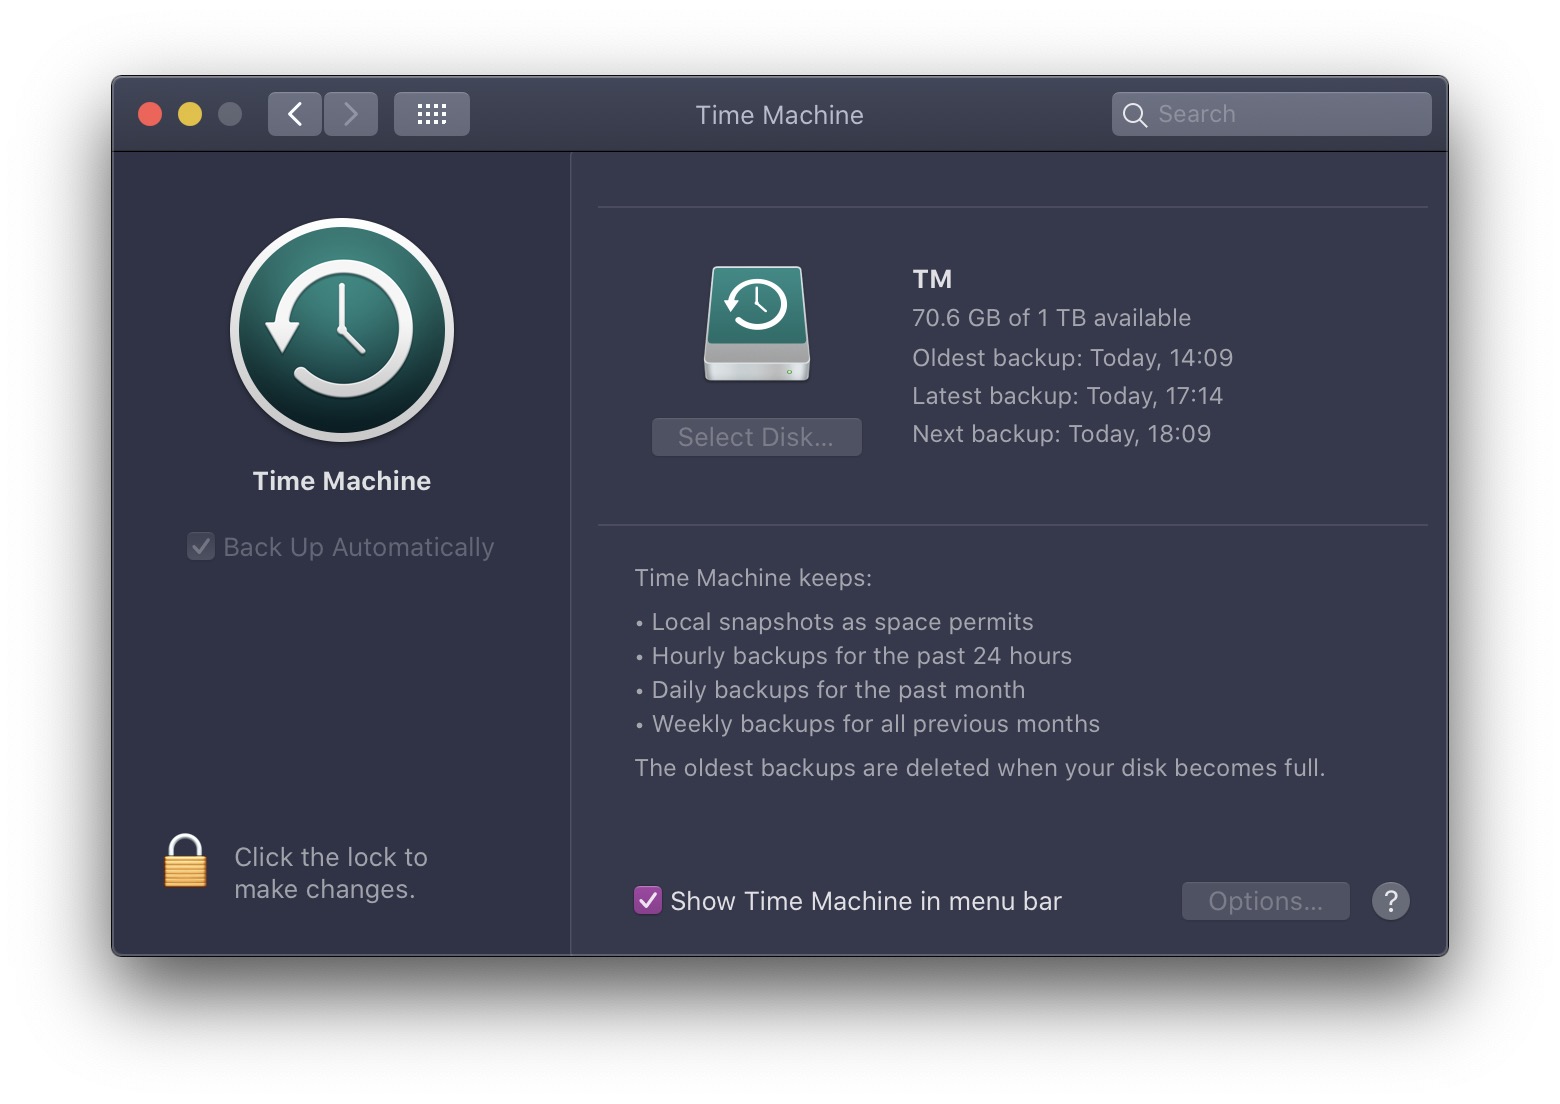Click the Time Machine label under the clock icon
Viewport: 1560px width, 1104px height.
tap(342, 481)
